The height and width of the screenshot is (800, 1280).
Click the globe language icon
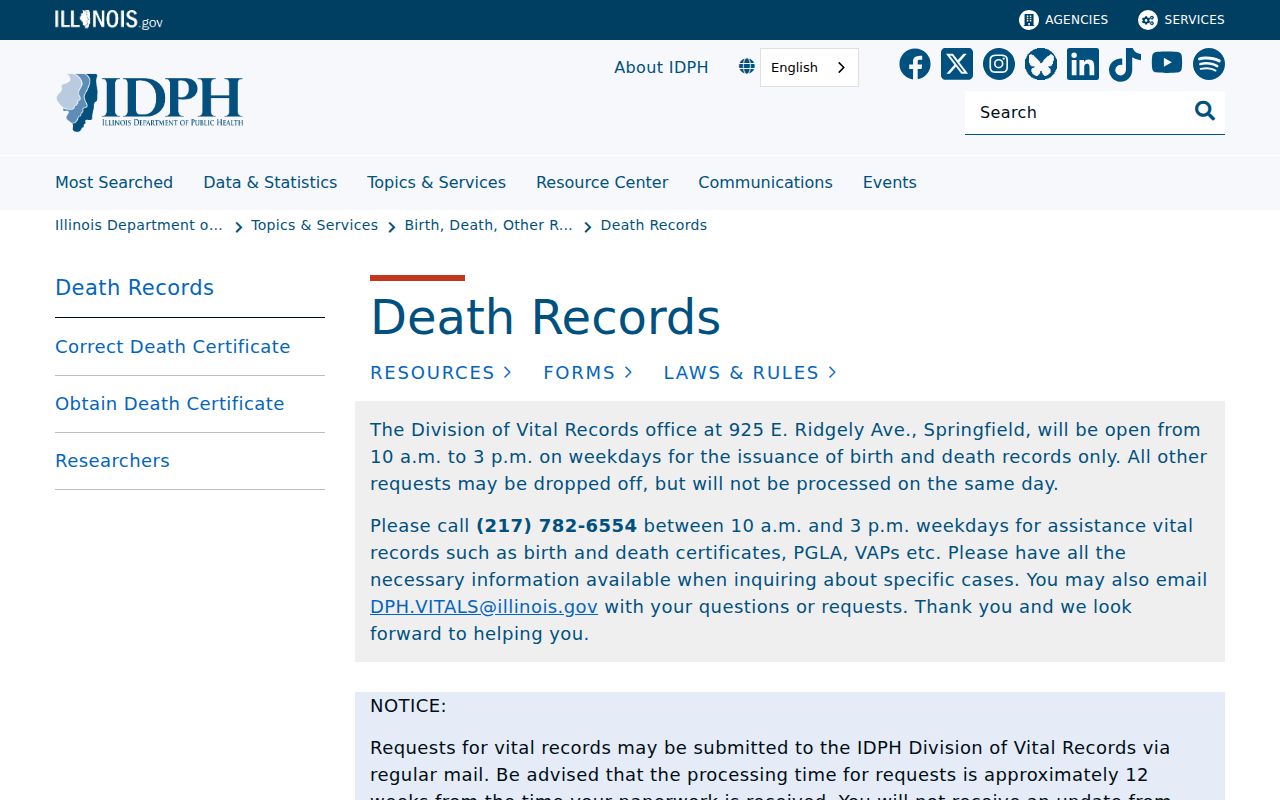pyautogui.click(x=747, y=67)
